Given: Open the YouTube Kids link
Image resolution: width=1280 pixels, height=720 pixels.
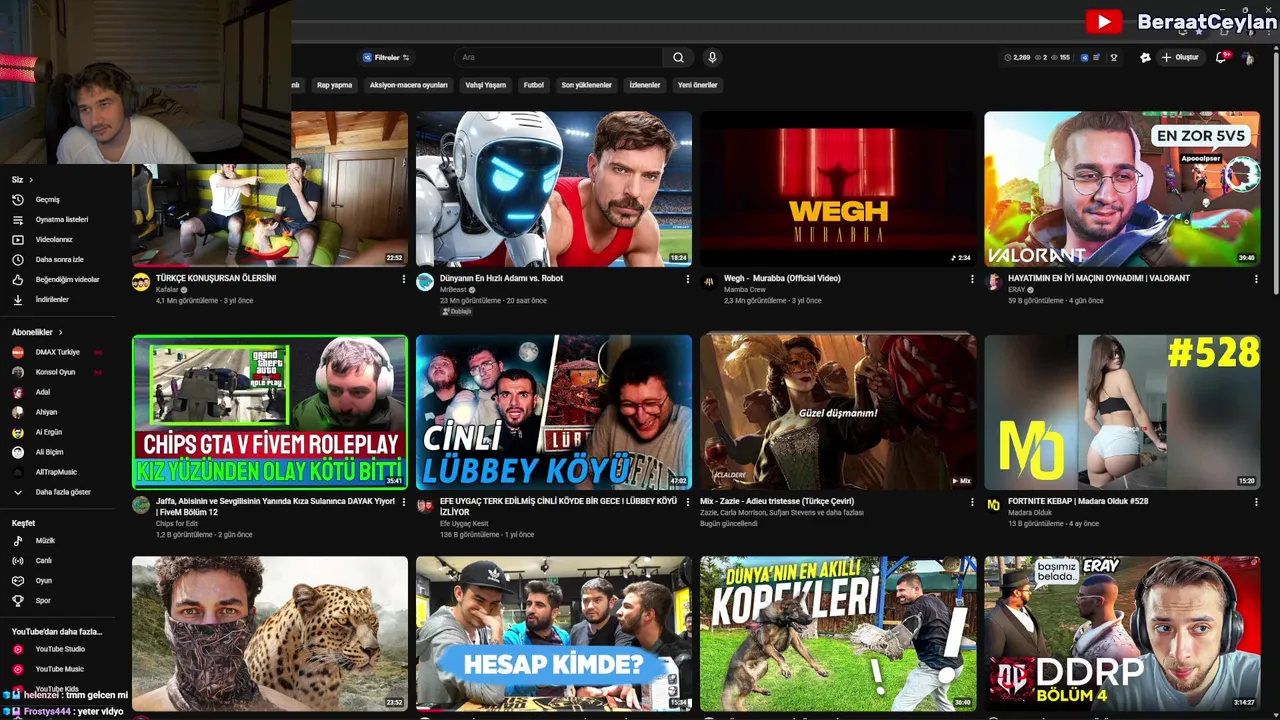Looking at the screenshot, I should point(57,689).
